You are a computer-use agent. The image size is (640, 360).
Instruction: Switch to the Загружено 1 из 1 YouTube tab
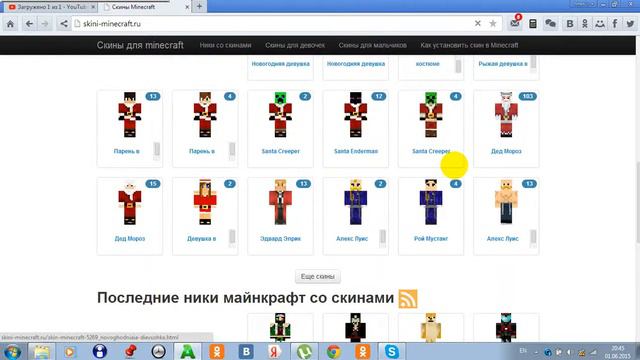51,7
